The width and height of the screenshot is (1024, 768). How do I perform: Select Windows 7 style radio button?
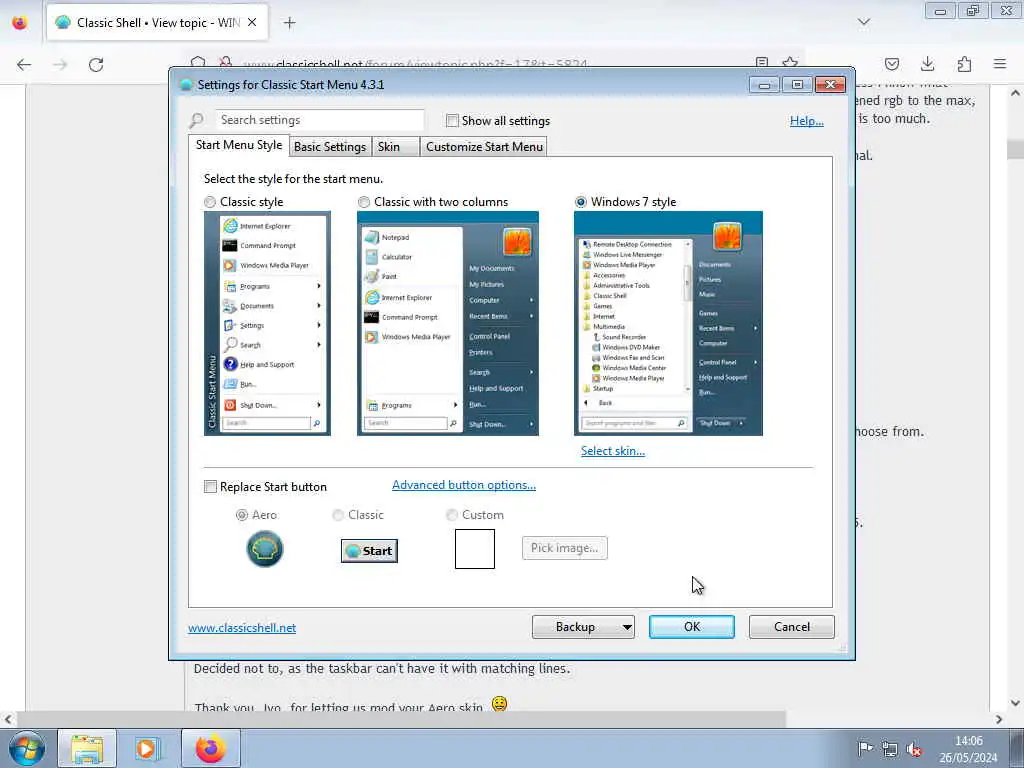point(581,202)
